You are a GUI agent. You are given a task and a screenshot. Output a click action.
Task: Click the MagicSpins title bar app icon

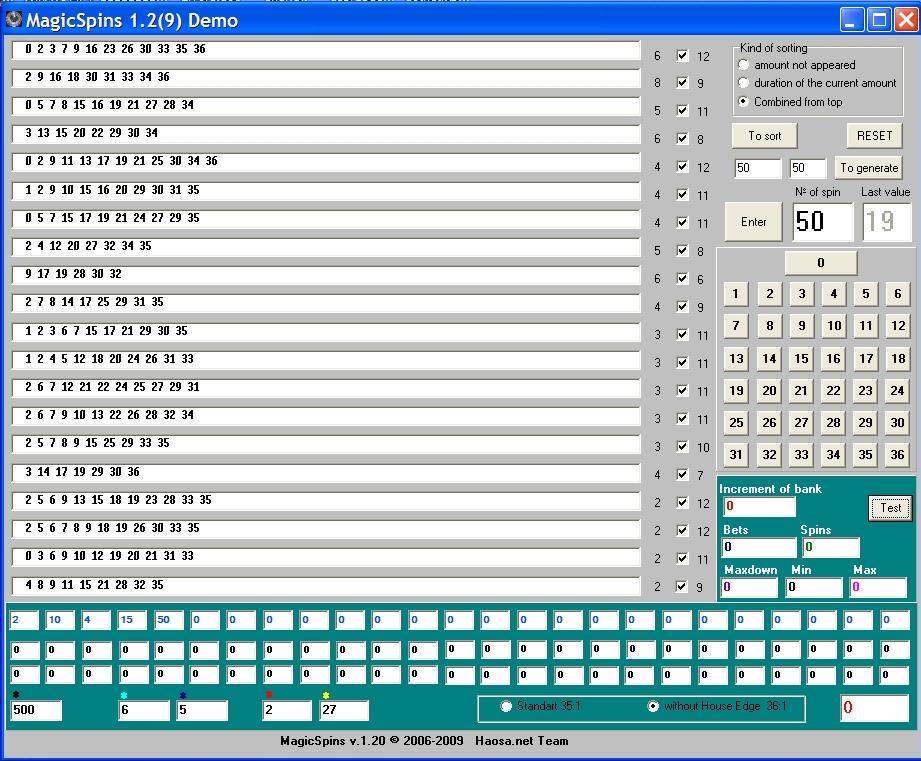pos(13,19)
